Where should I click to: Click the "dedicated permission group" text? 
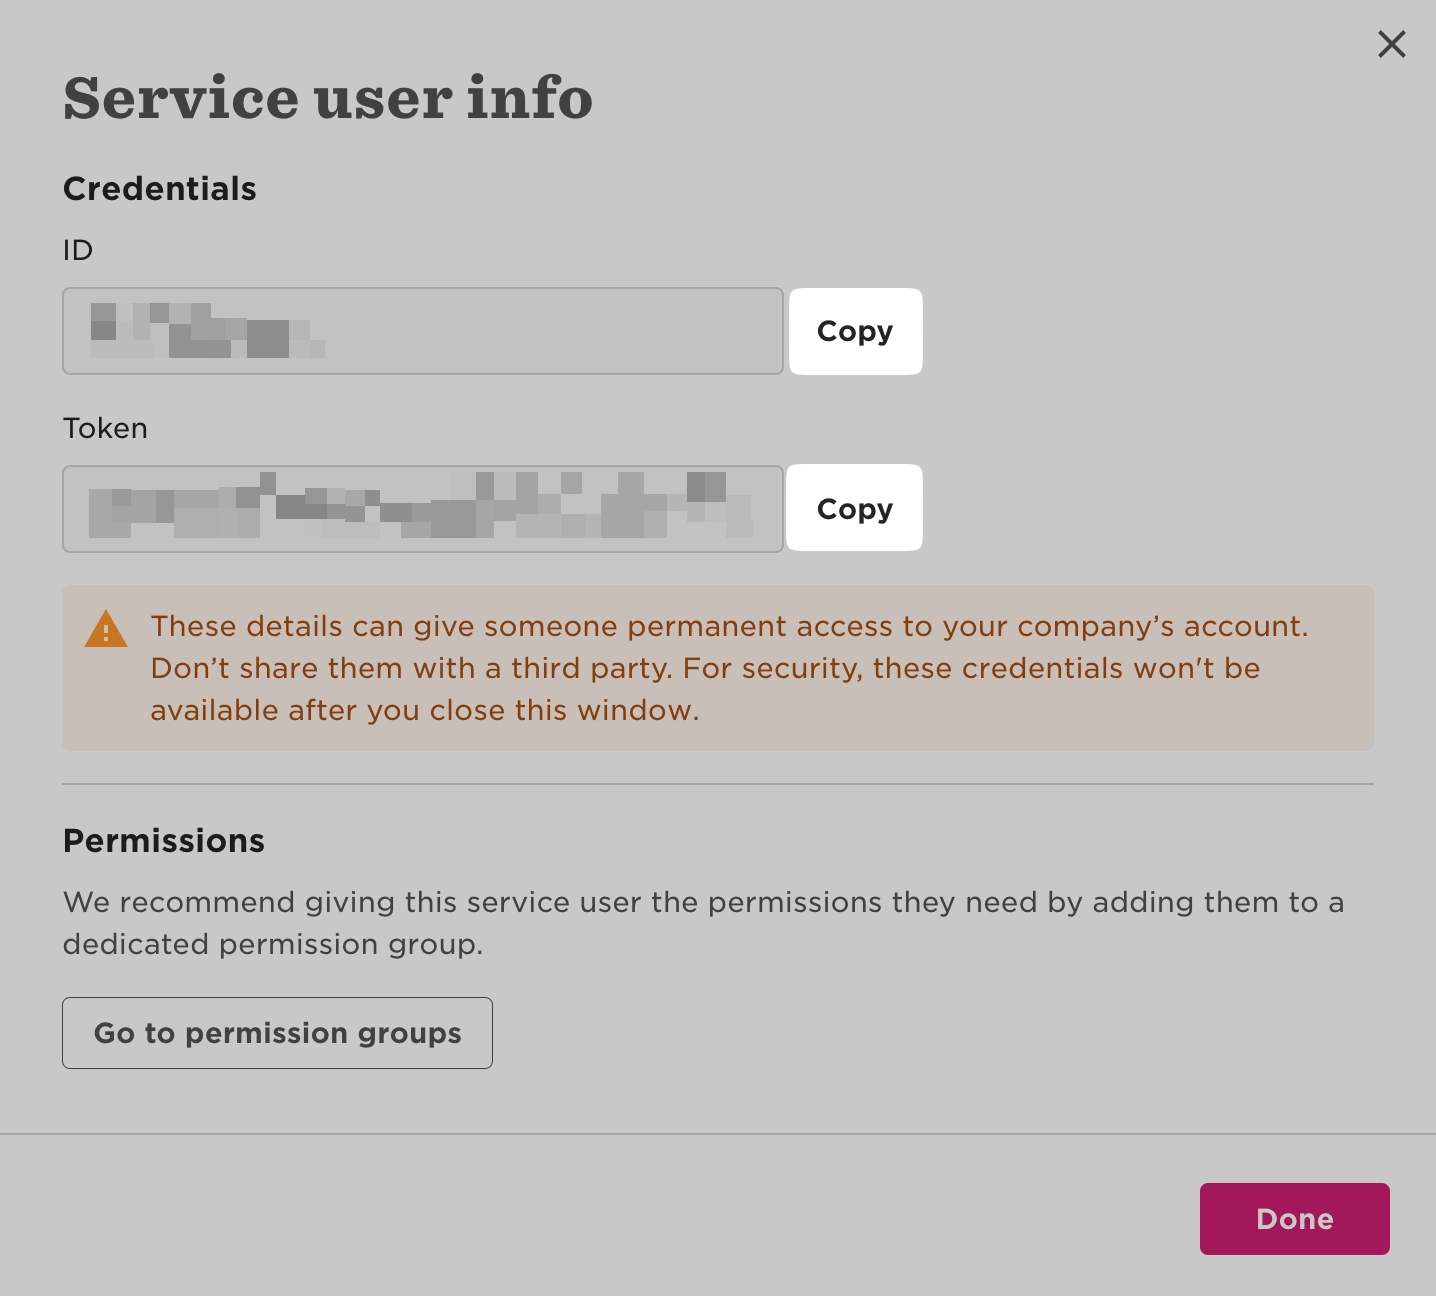coord(272,945)
